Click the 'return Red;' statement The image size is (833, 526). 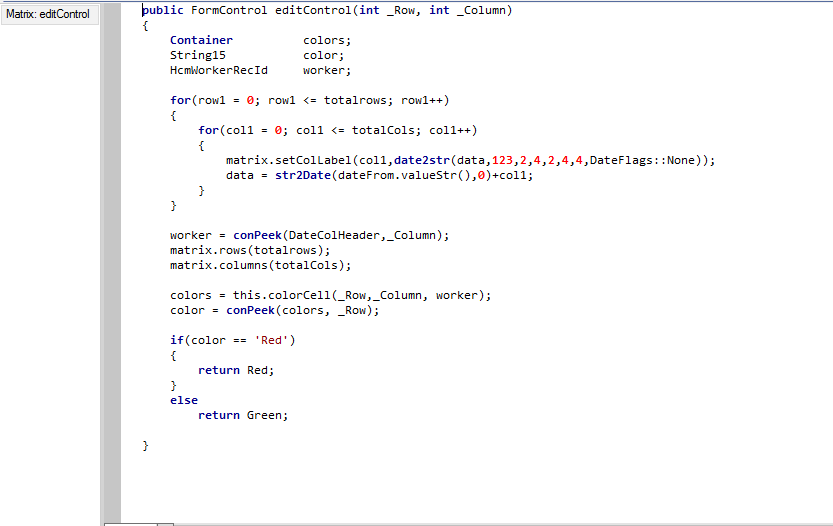coord(236,370)
